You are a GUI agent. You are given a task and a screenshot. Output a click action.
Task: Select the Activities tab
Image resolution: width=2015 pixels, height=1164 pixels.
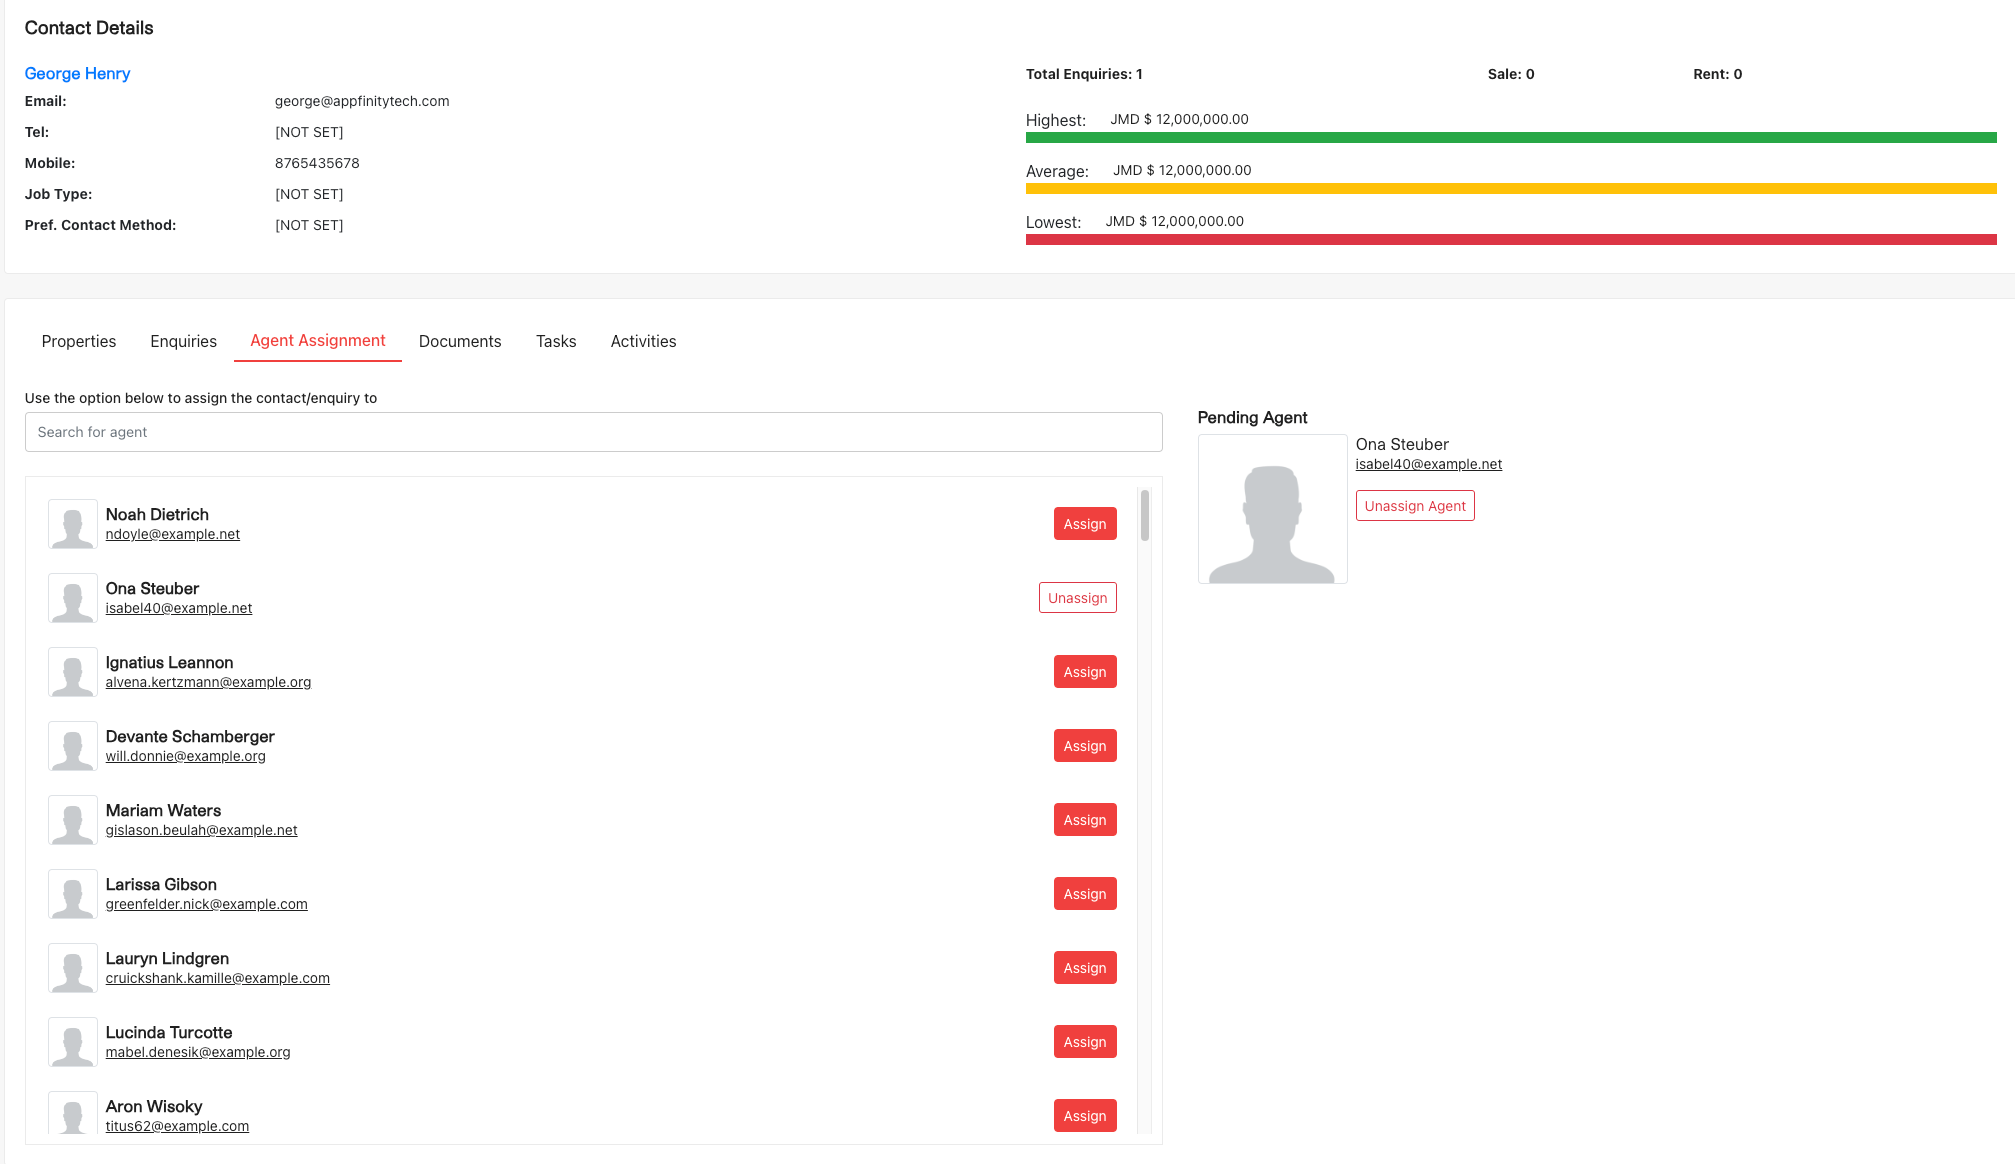[x=643, y=341]
